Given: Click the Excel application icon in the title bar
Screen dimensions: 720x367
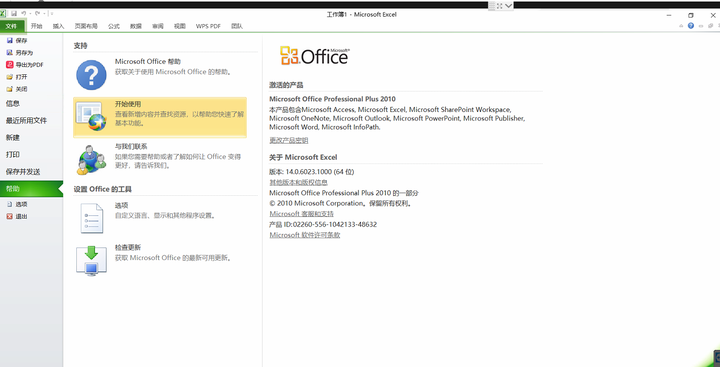Looking at the screenshot, I should [x=2, y=14].
